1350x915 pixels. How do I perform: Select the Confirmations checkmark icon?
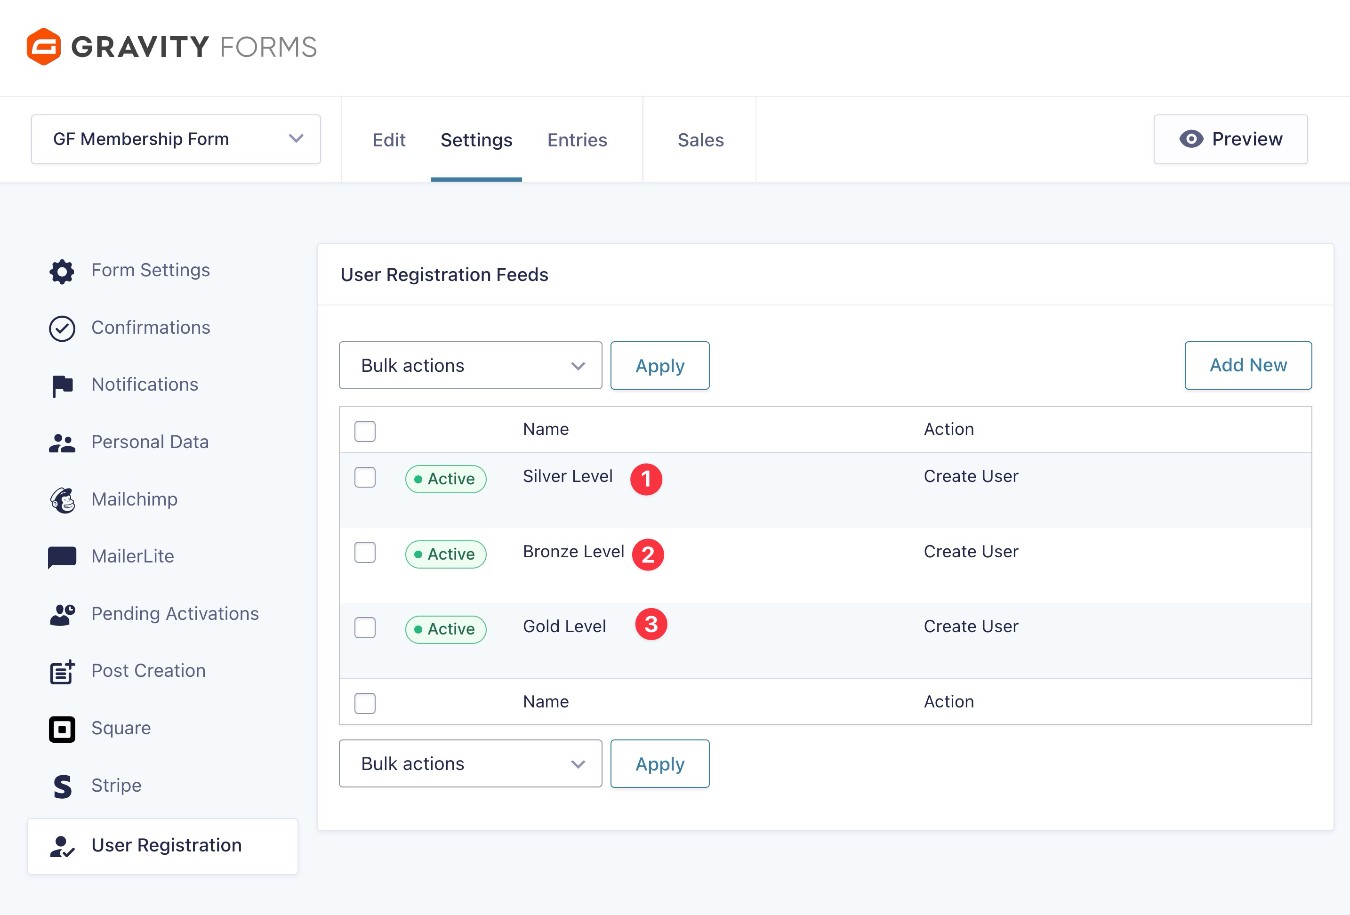[x=62, y=328]
